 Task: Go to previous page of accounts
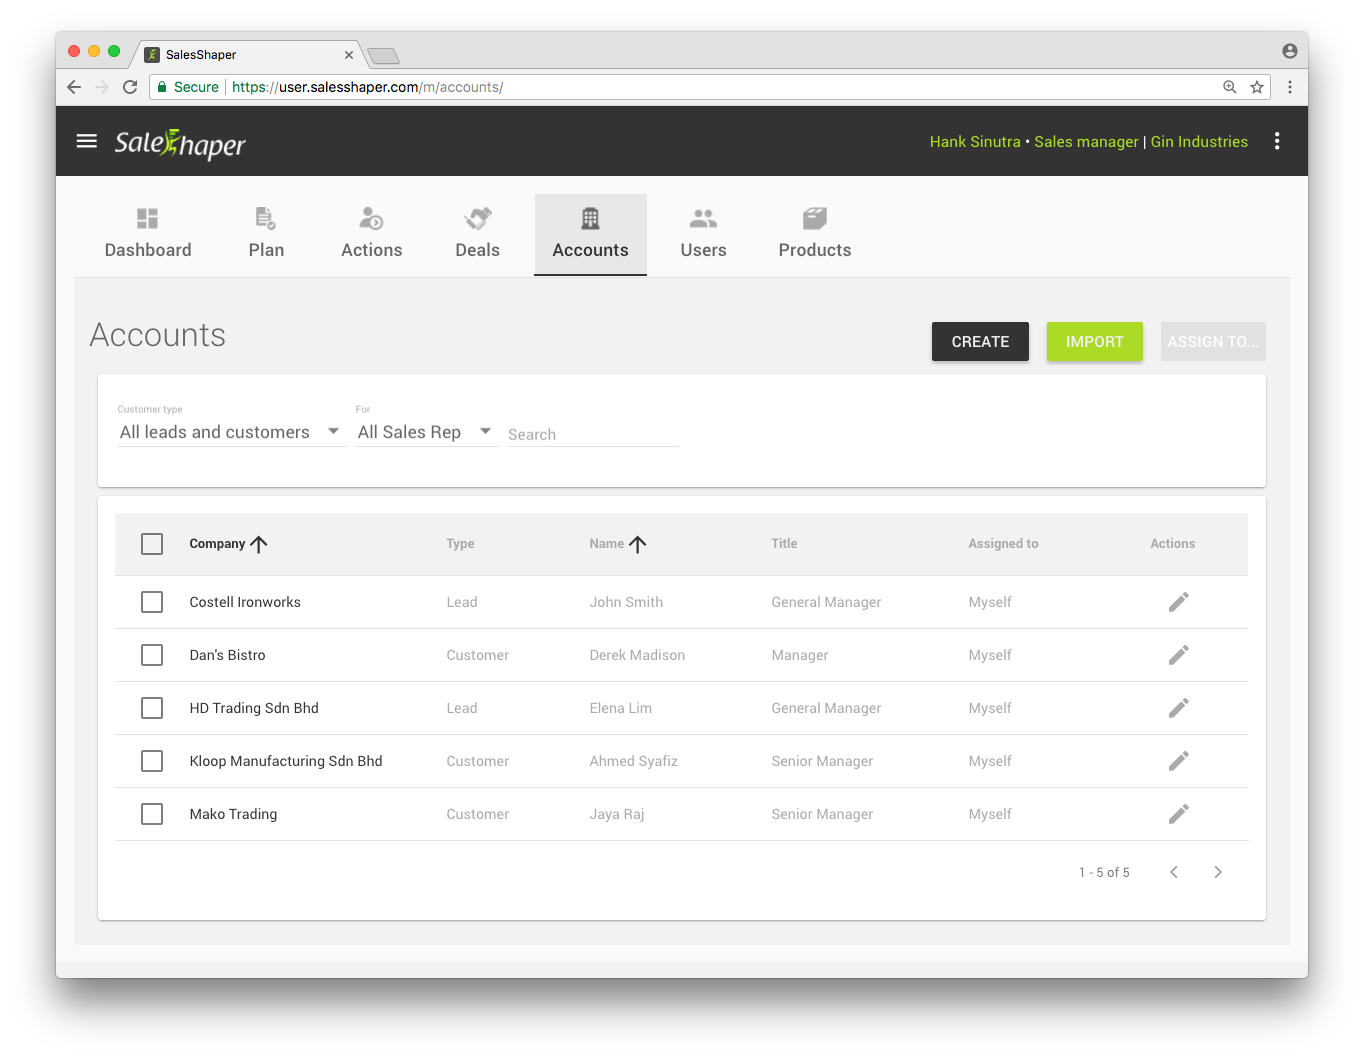click(1174, 872)
